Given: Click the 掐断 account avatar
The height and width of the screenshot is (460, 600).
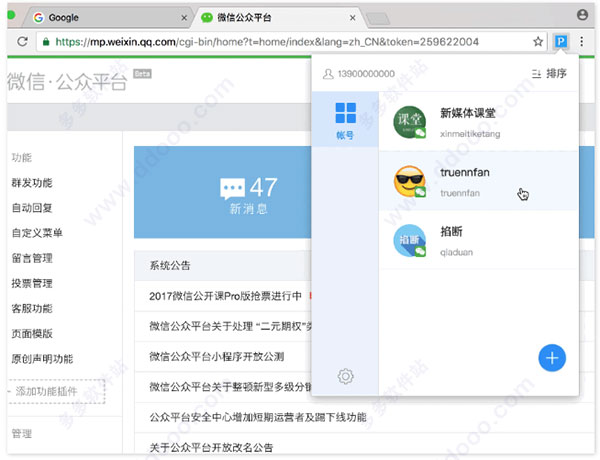Looking at the screenshot, I should coord(409,240).
